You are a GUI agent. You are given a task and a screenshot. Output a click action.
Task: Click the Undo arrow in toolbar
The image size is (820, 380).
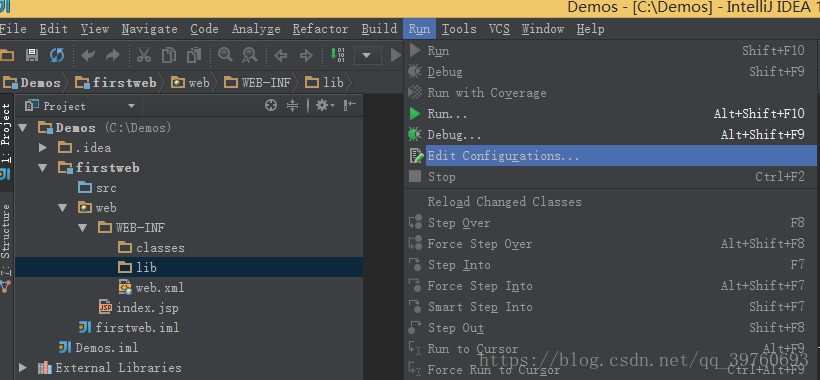[88, 55]
